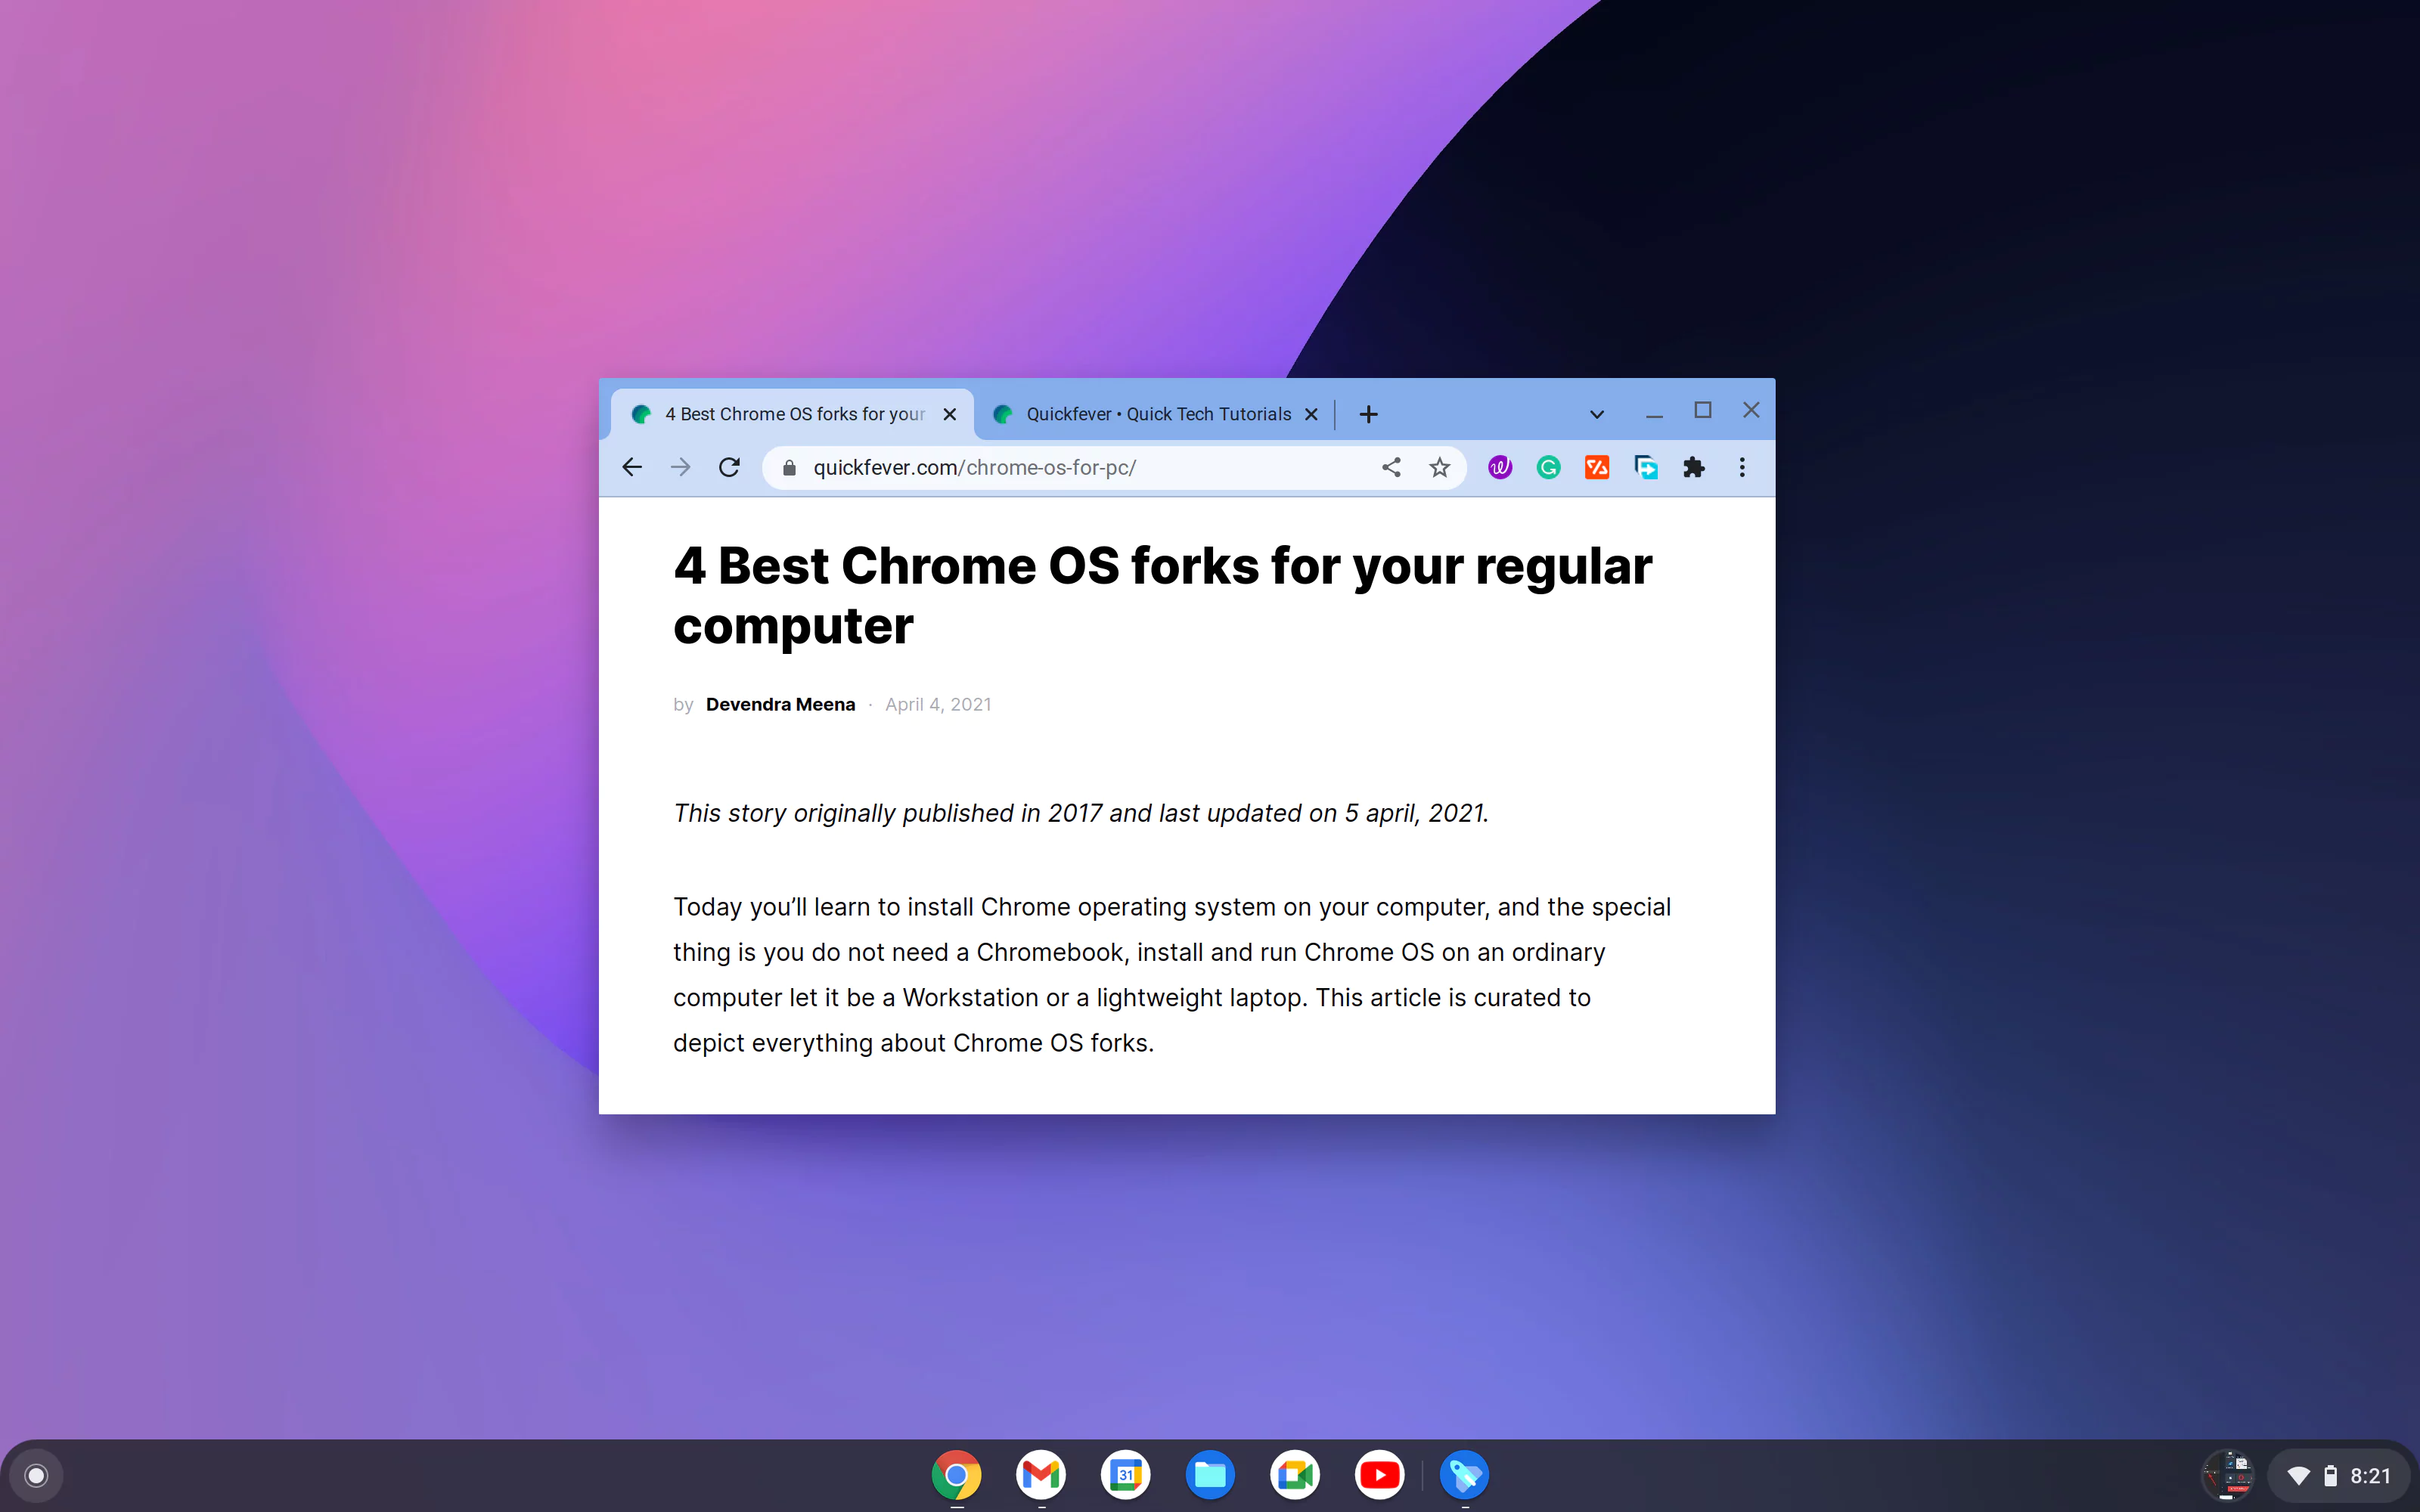
Task: Click the Devendra Meena author link
Action: pyautogui.click(x=780, y=702)
